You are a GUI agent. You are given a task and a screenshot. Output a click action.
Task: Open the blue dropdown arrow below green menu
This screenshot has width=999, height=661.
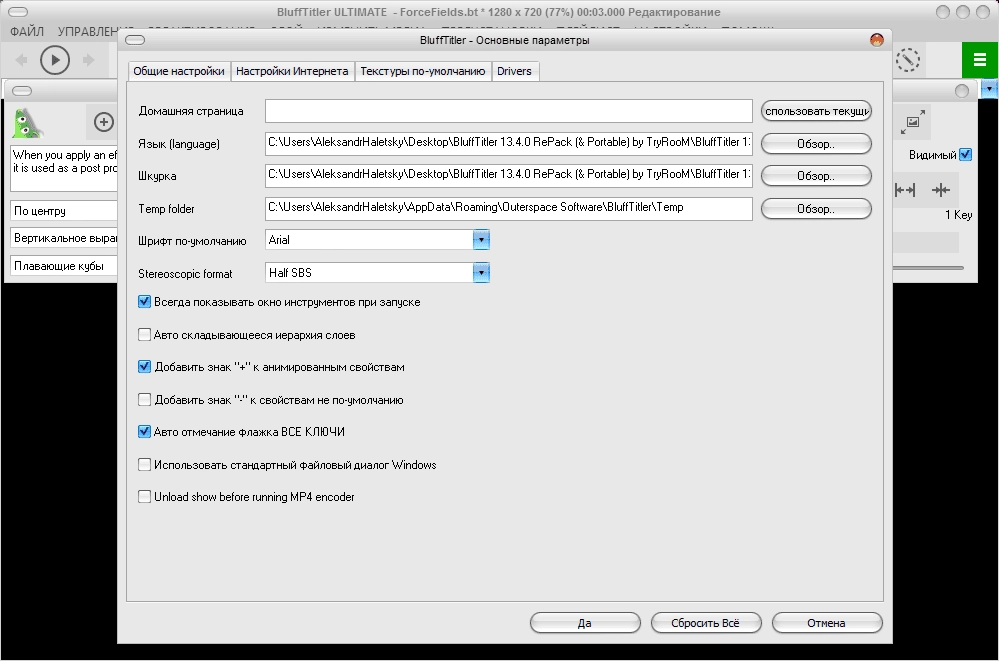(989, 89)
